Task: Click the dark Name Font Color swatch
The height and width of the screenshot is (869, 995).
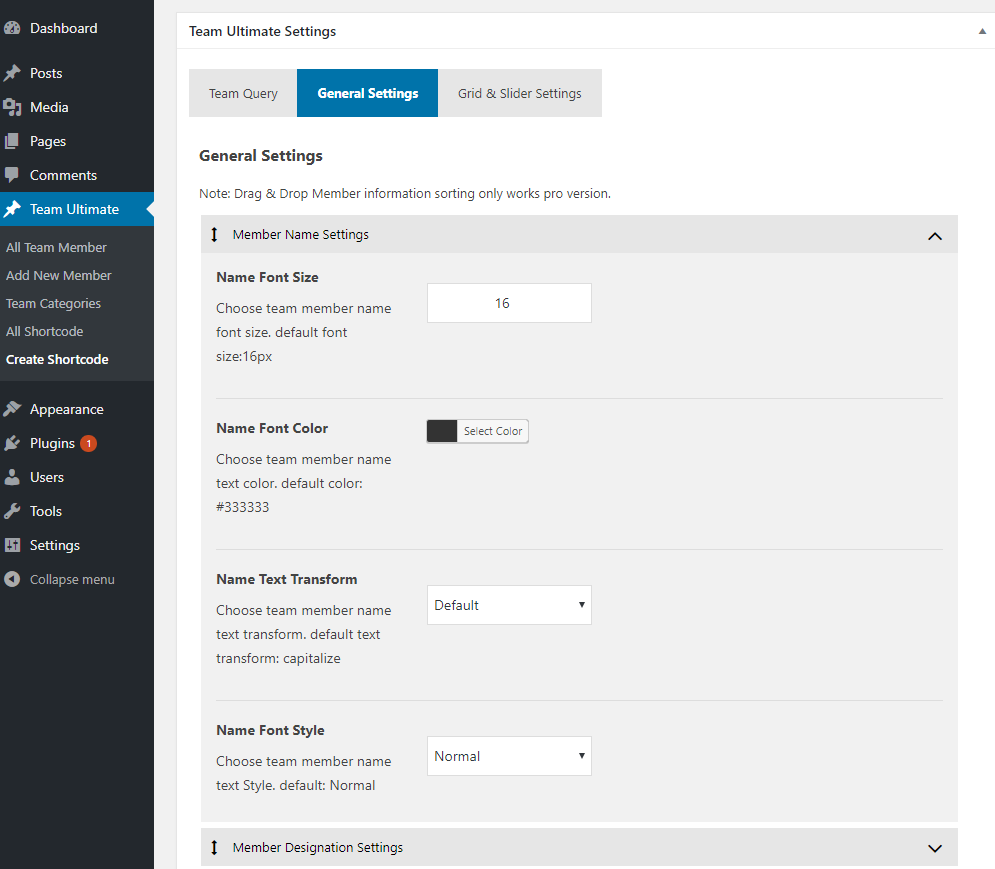Action: pyautogui.click(x=442, y=431)
